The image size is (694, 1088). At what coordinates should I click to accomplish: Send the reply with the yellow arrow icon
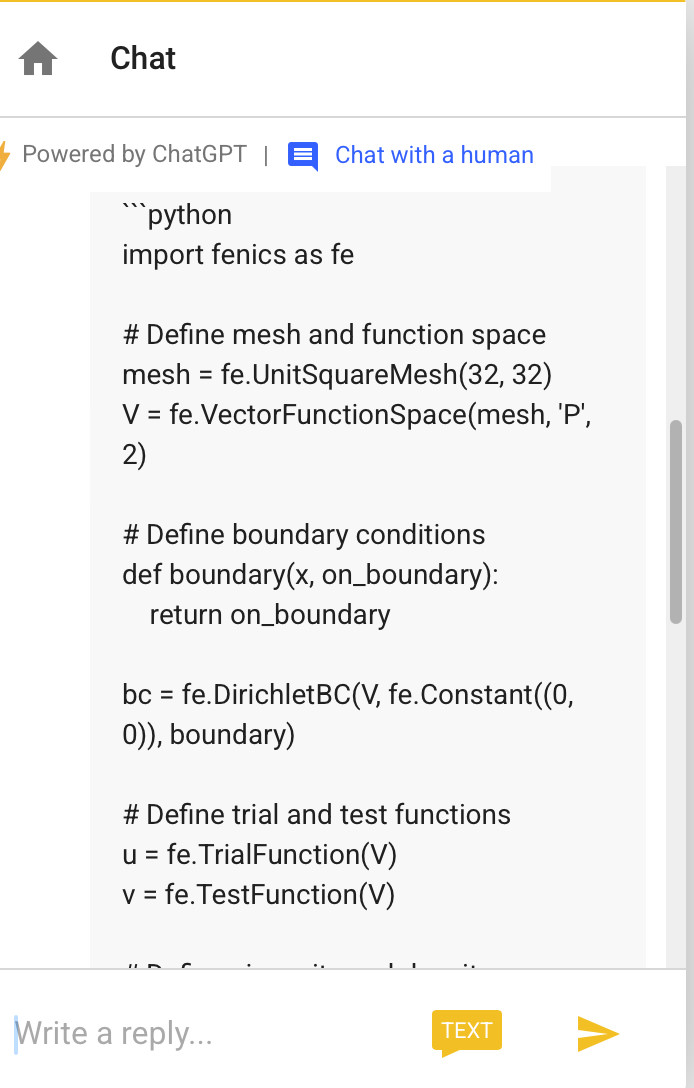598,1034
